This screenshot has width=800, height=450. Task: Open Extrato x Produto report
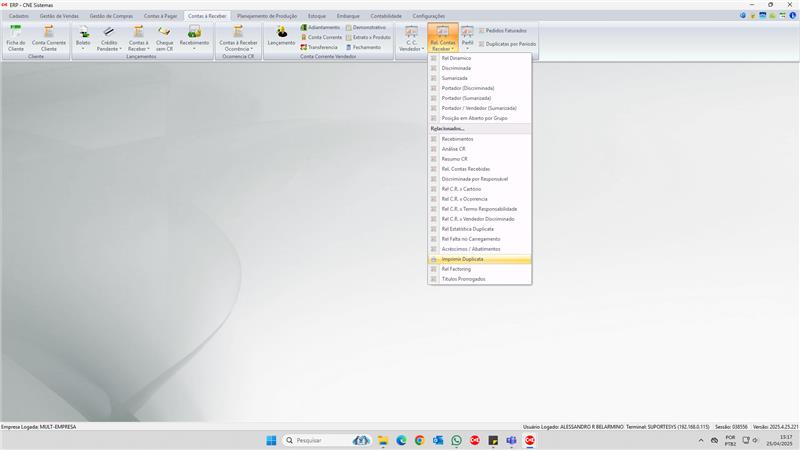pyautogui.click(x=368, y=37)
